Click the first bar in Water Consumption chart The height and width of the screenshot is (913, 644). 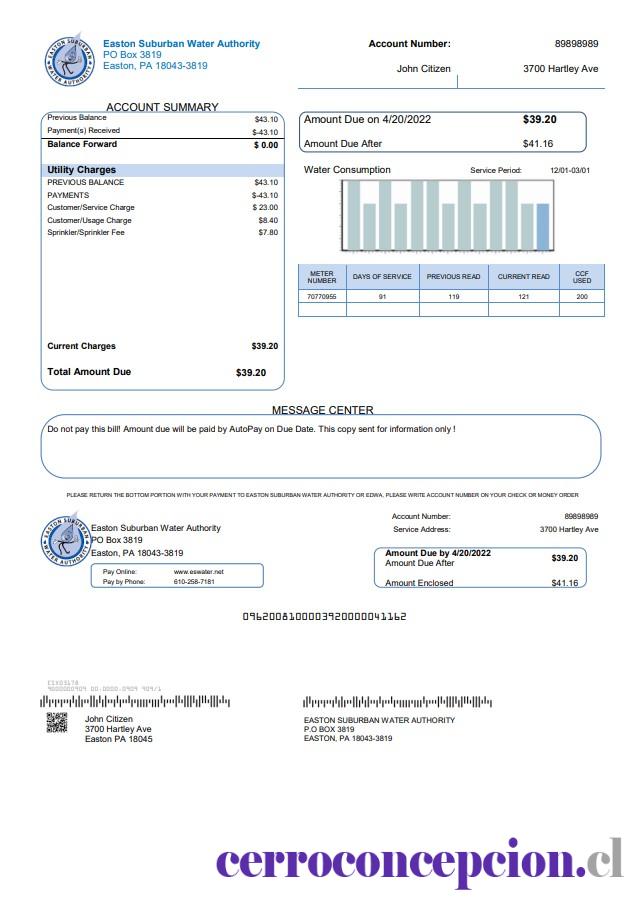point(353,215)
